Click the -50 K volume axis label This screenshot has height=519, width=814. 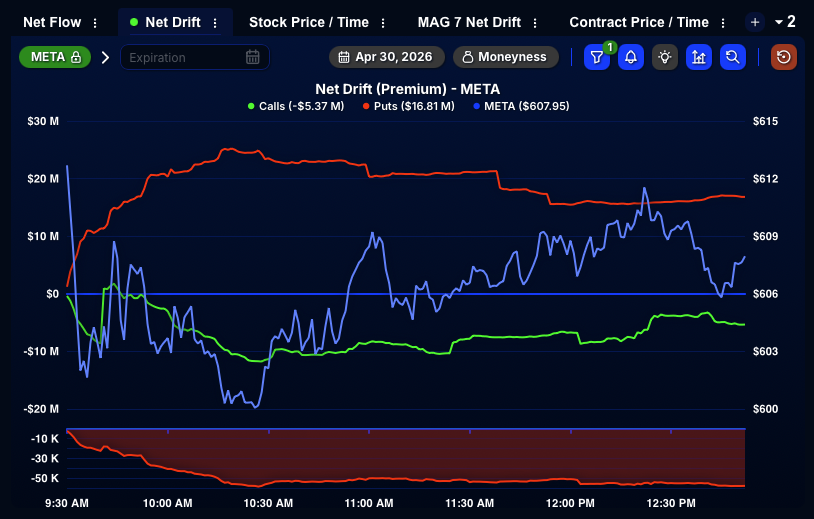click(45, 479)
